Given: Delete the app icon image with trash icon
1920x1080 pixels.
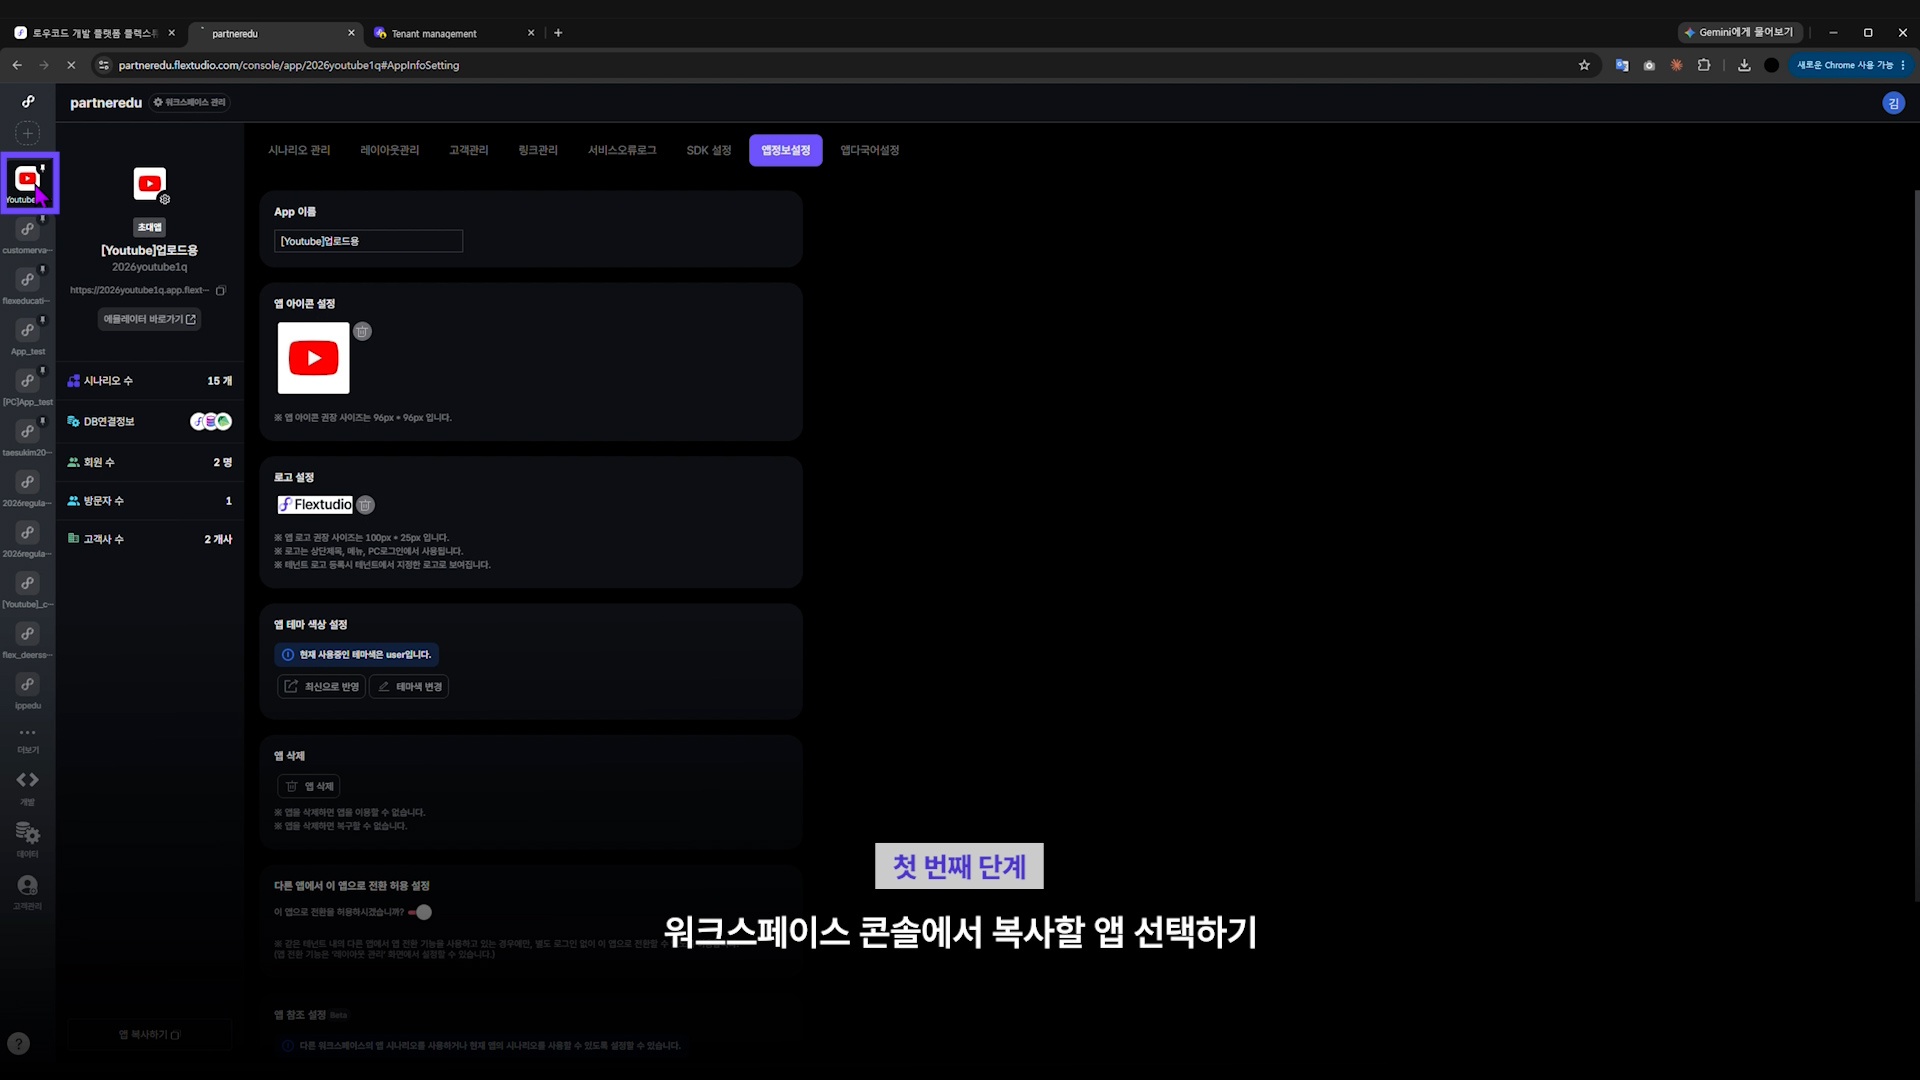Looking at the screenshot, I should (362, 331).
